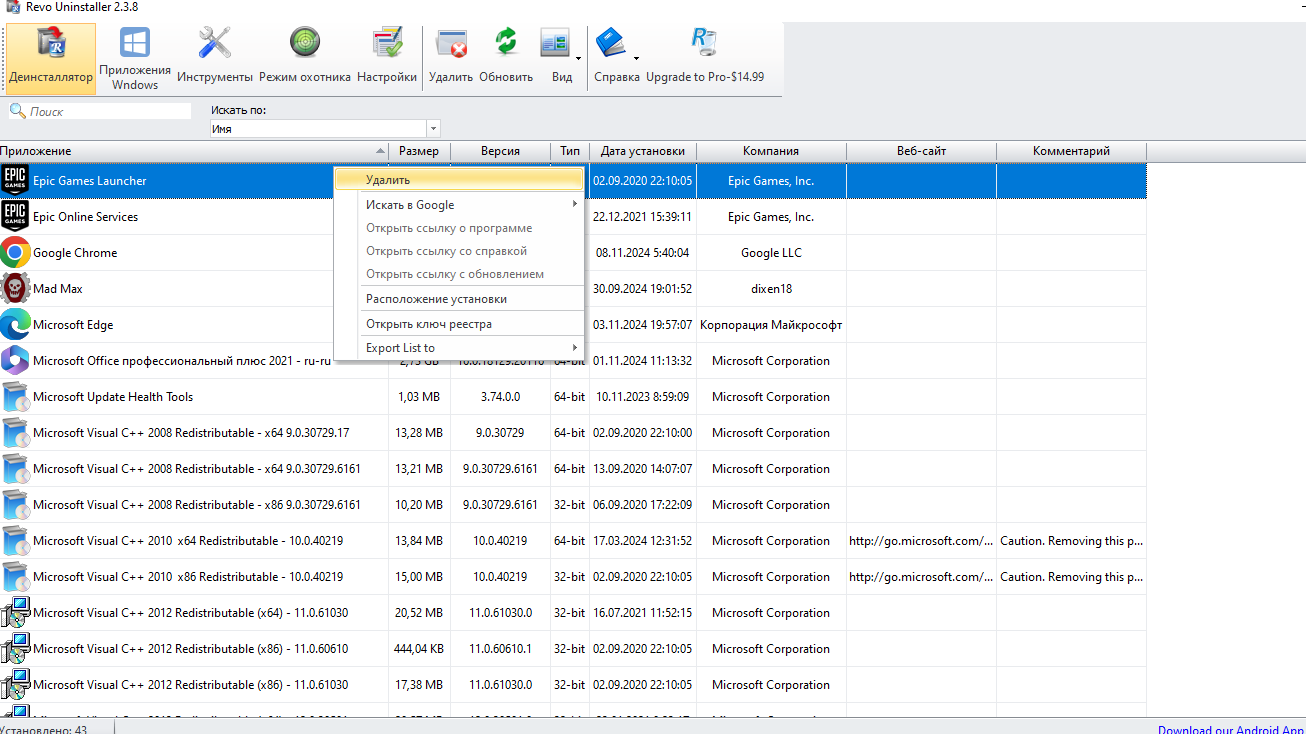Select Открыть ключ реестра menu entry

[459, 324]
